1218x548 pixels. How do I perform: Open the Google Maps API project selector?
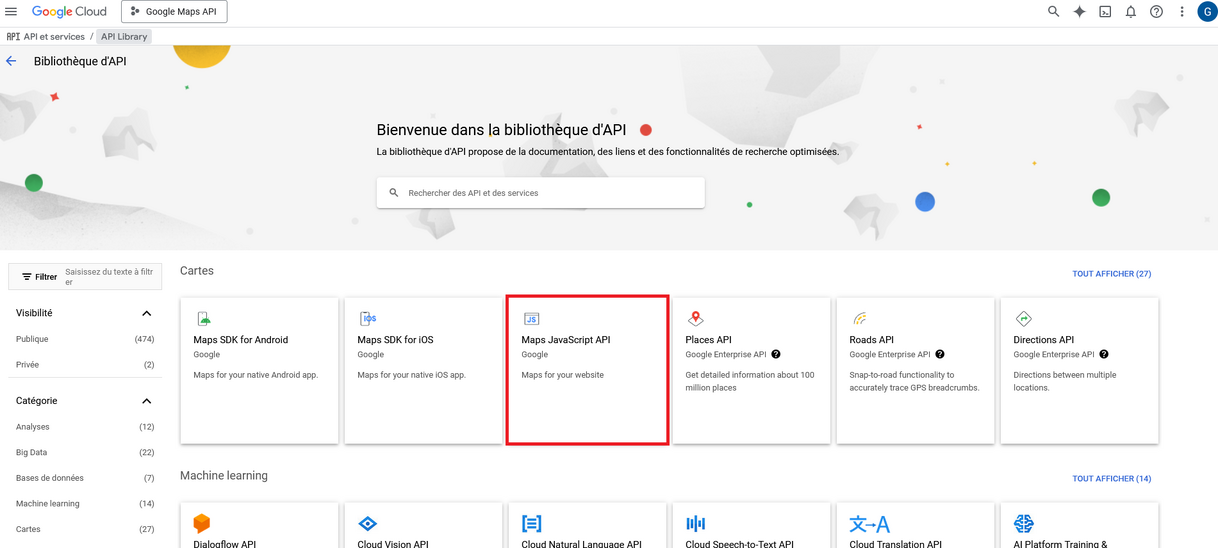(x=174, y=12)
